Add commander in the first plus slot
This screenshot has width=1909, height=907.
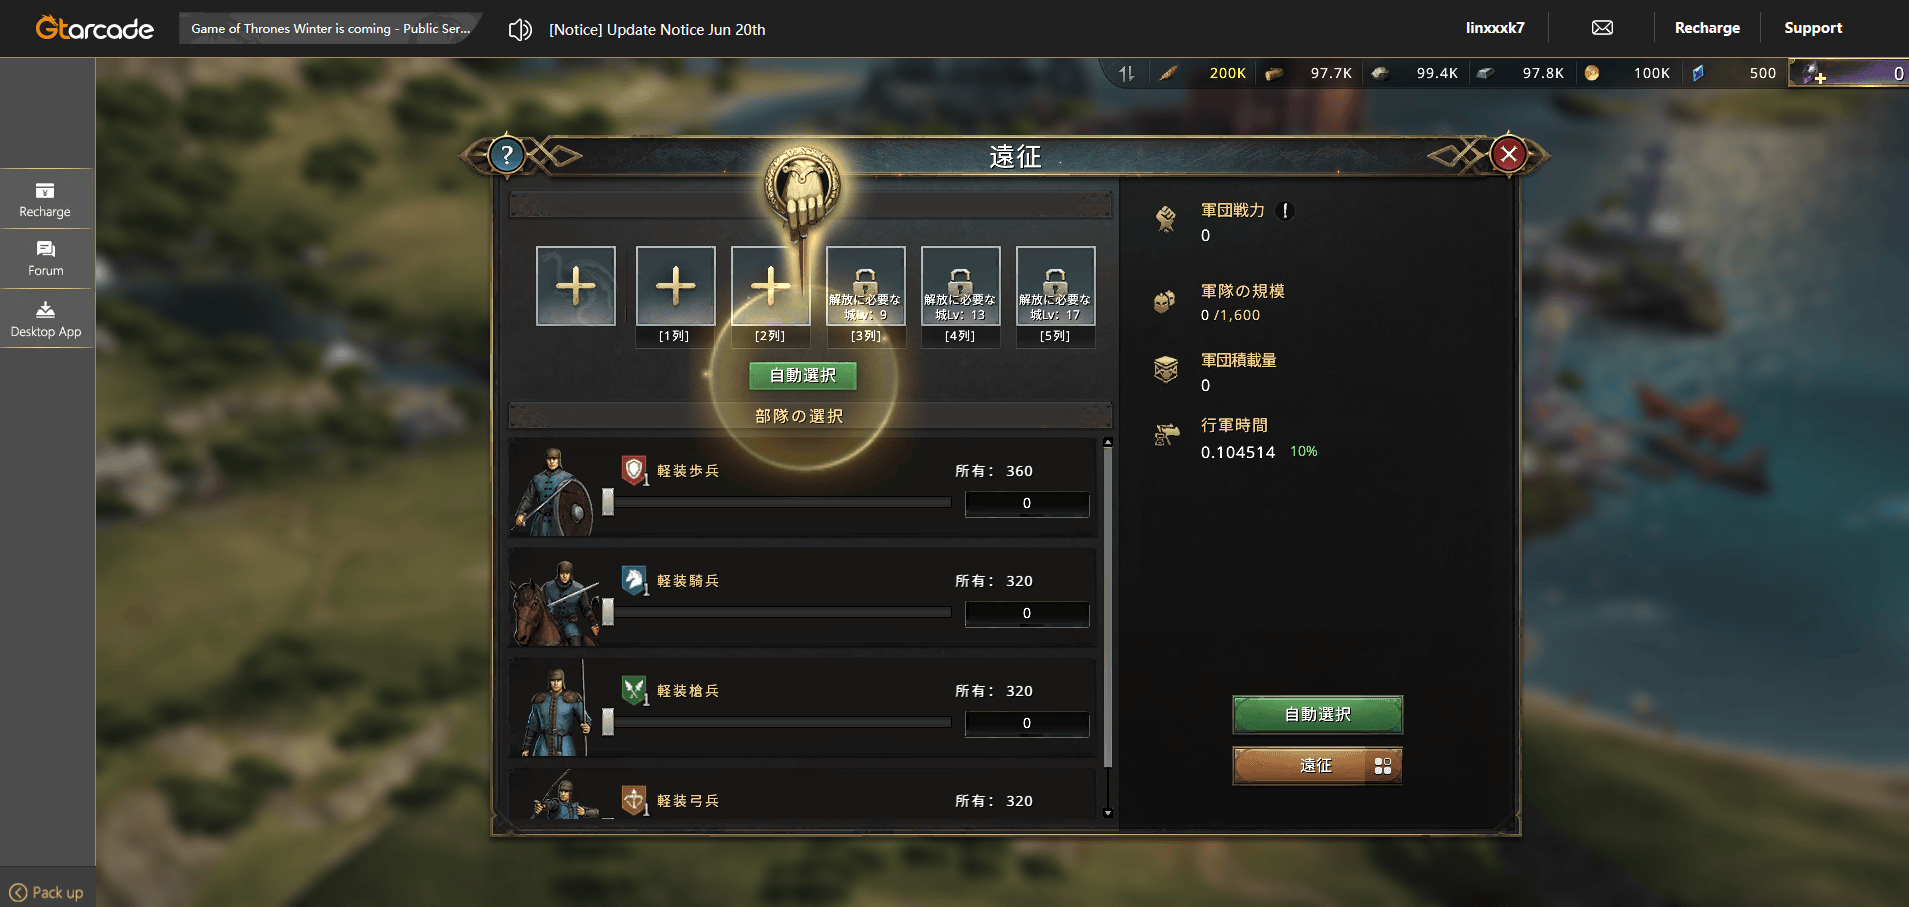[x=576, y=286]
